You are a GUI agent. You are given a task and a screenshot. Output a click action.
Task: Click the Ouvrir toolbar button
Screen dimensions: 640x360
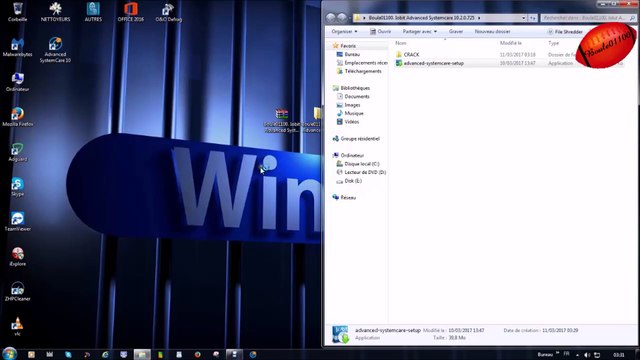point(380,31)
